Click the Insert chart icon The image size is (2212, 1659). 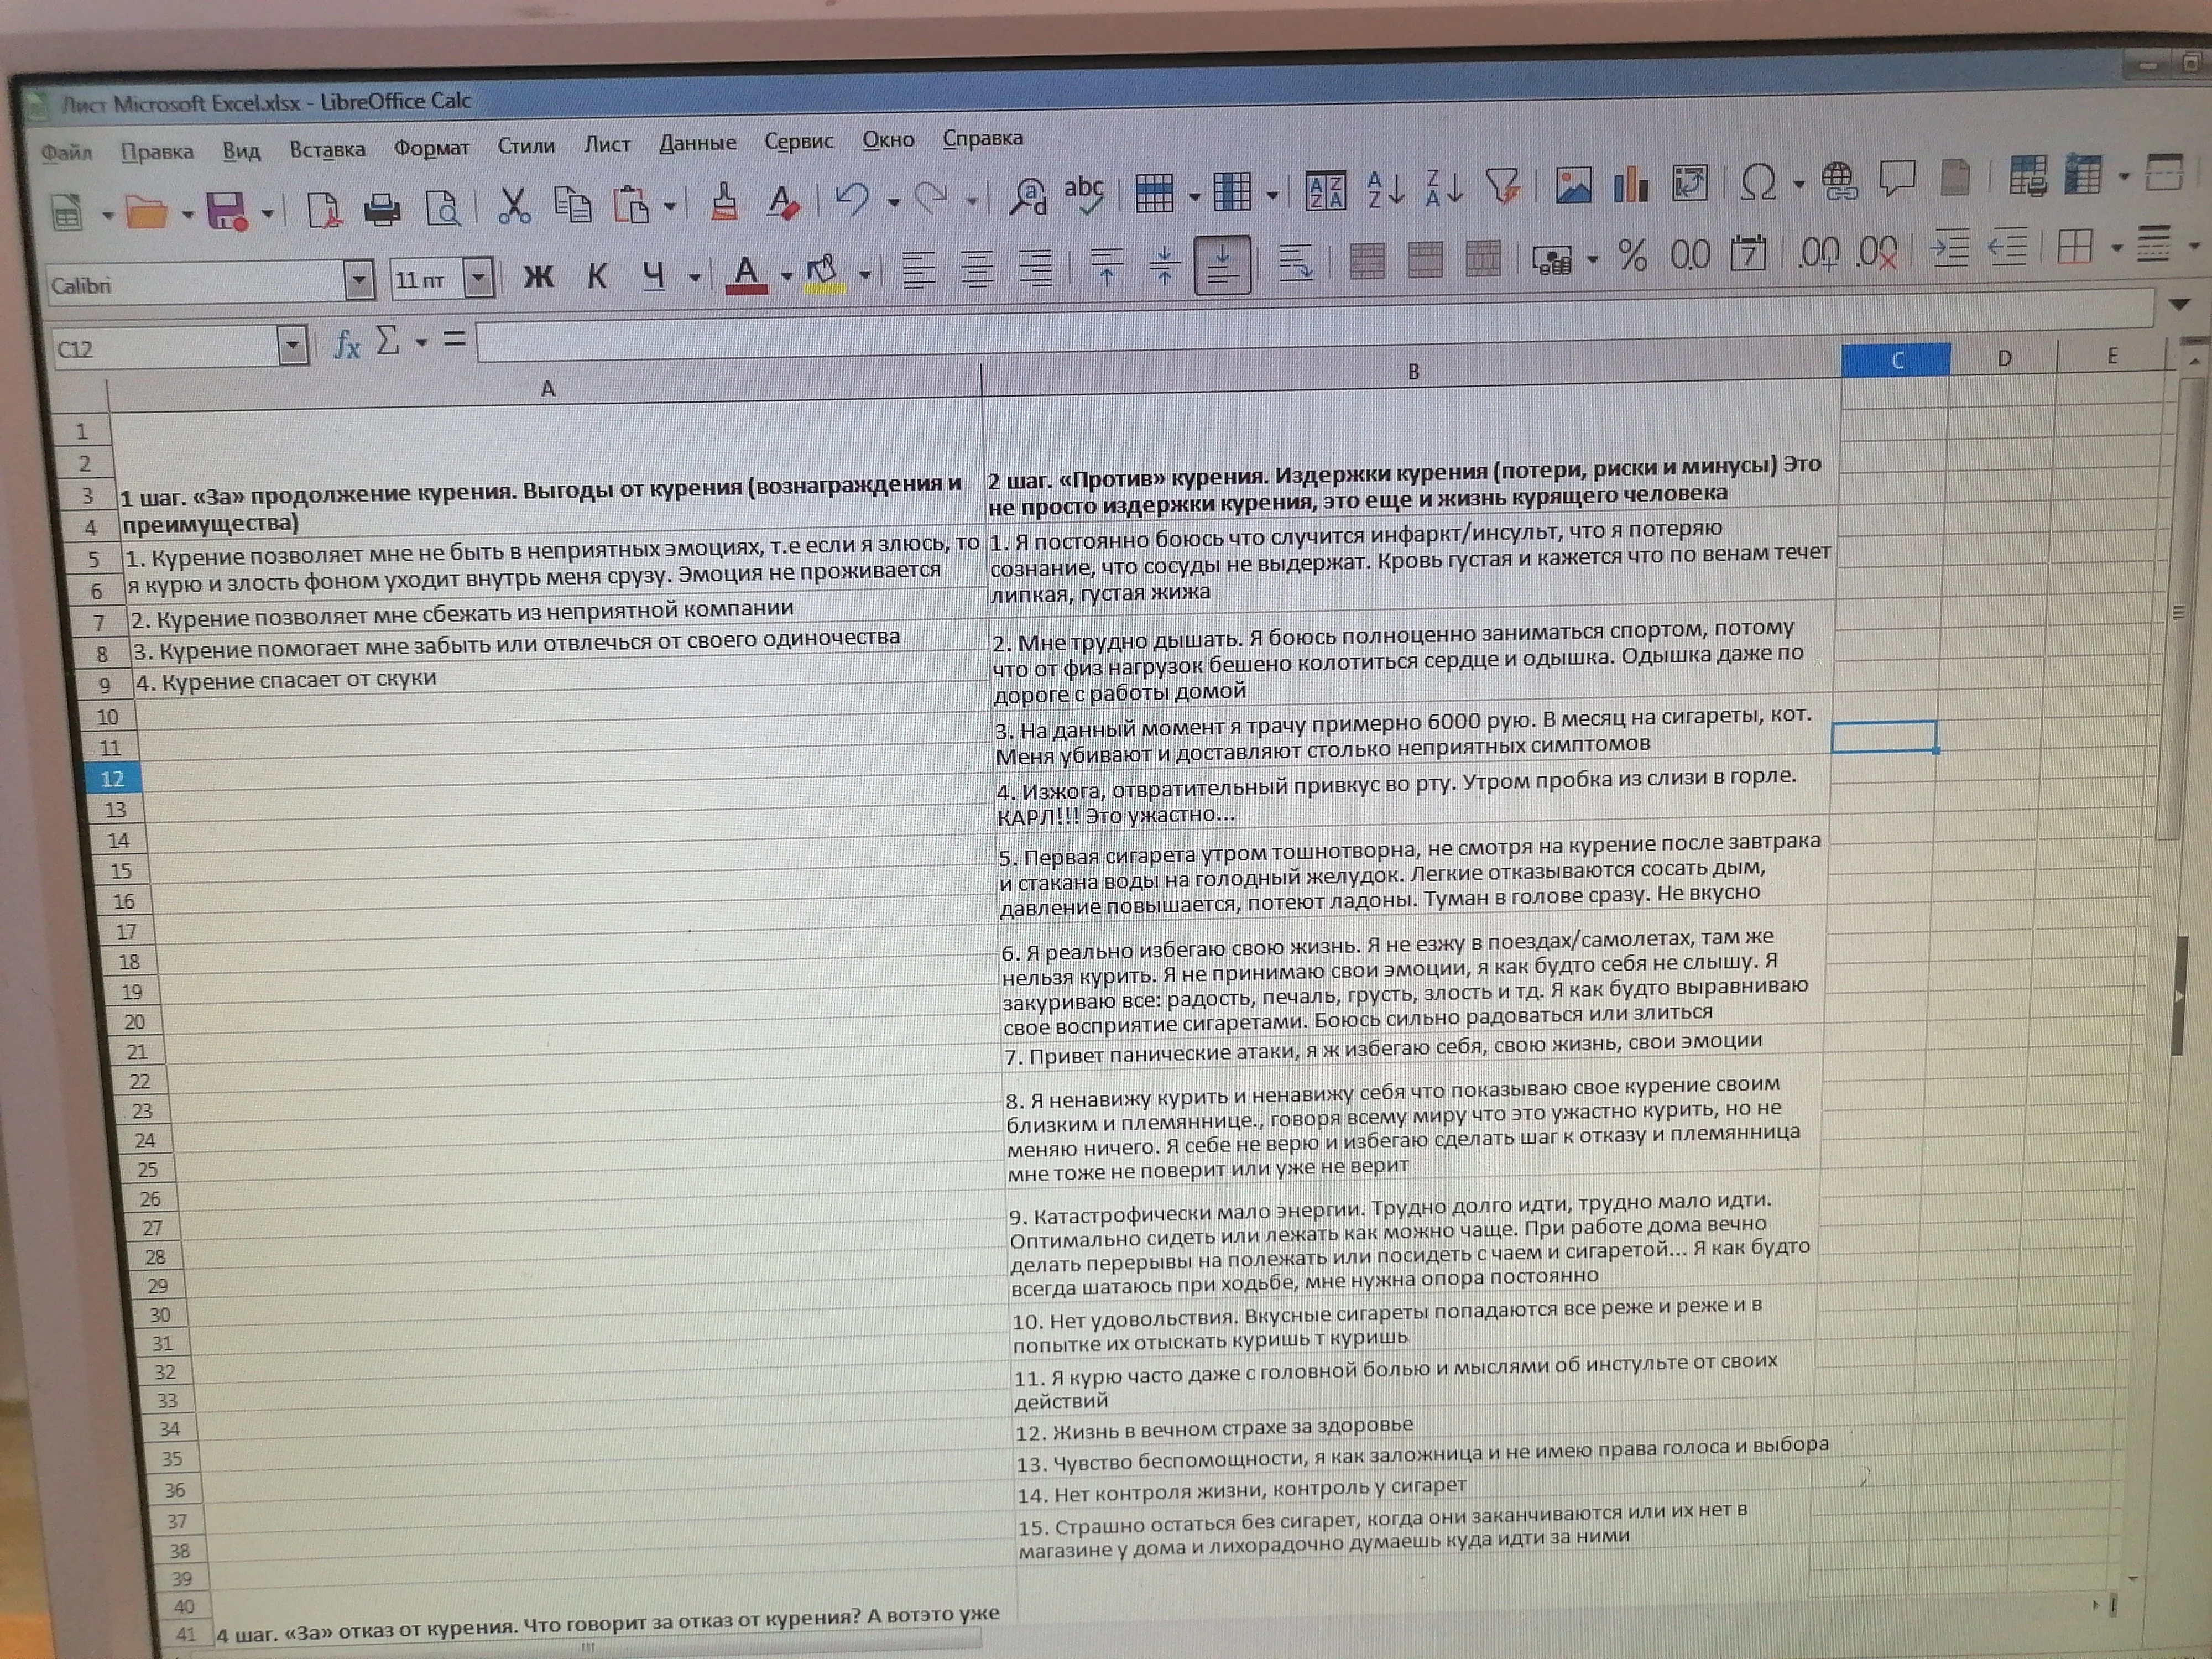[1630, 185]
